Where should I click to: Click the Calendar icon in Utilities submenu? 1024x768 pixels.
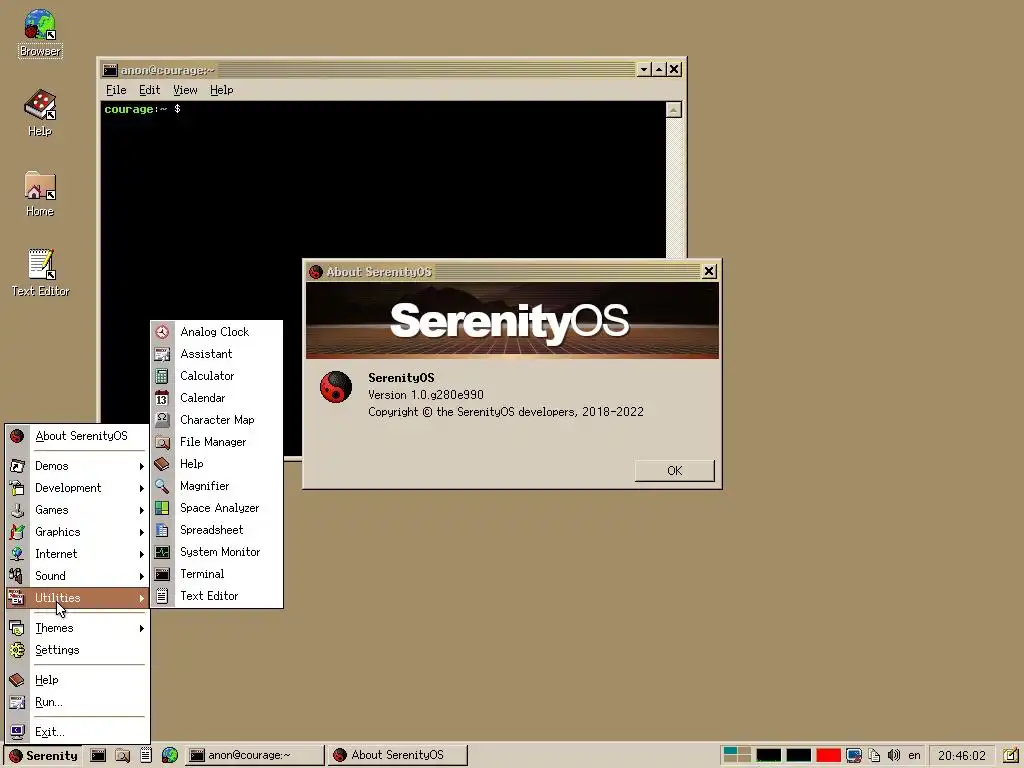(162, 398)
